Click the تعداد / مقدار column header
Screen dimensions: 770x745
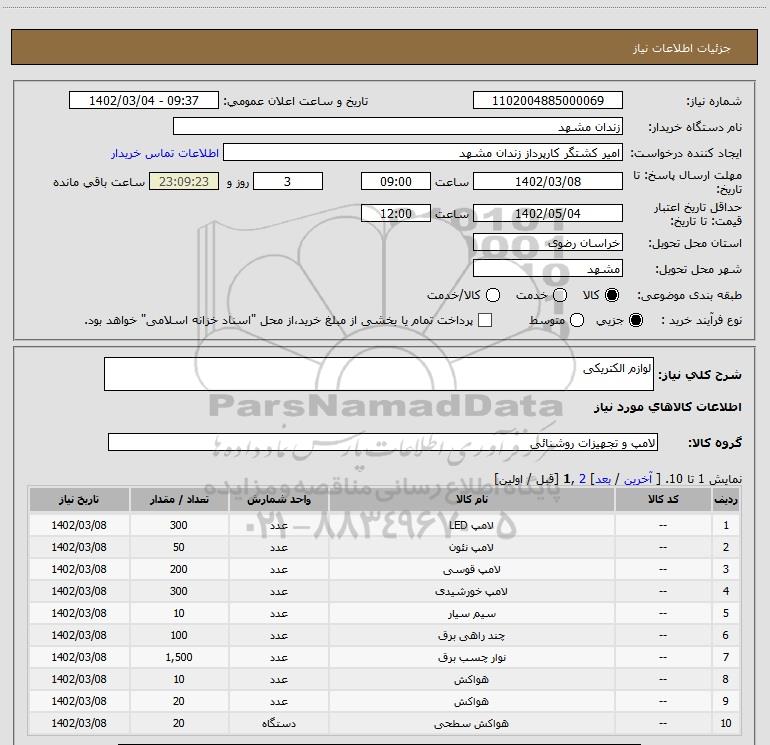pyautogui.click(x=179, y=499)
